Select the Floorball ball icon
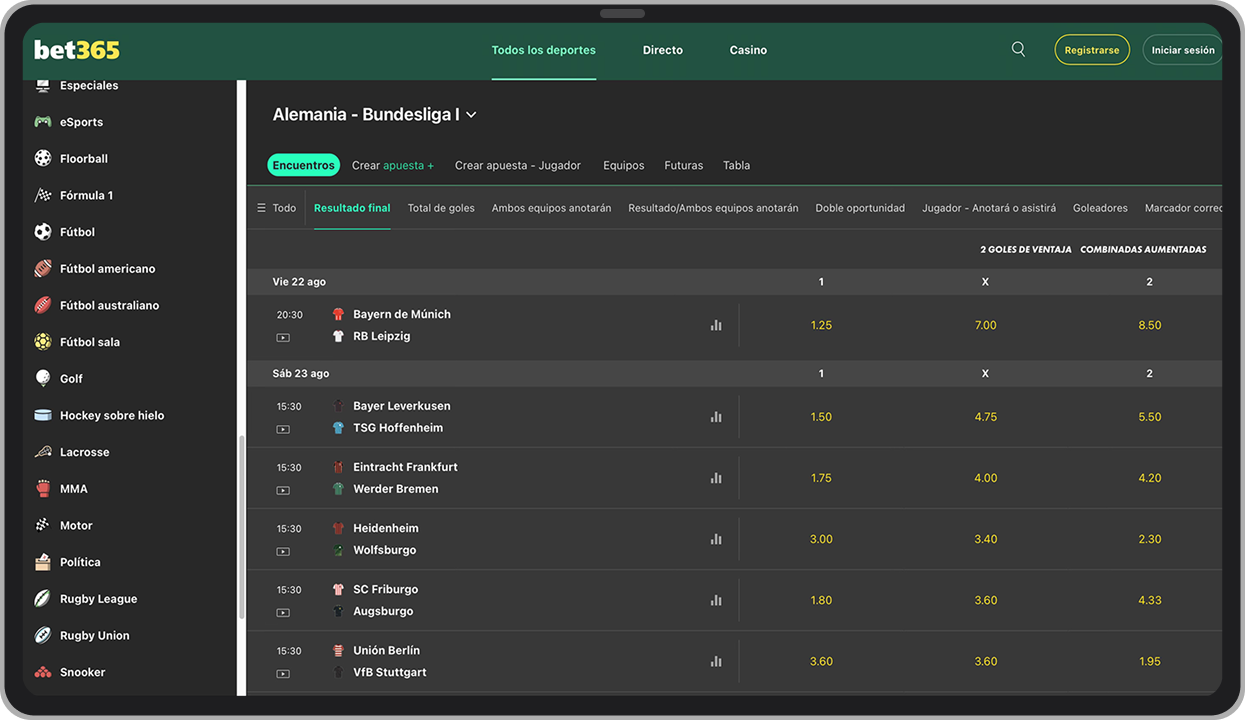Viewport: 1245px width, 720px height. point(43,158)
